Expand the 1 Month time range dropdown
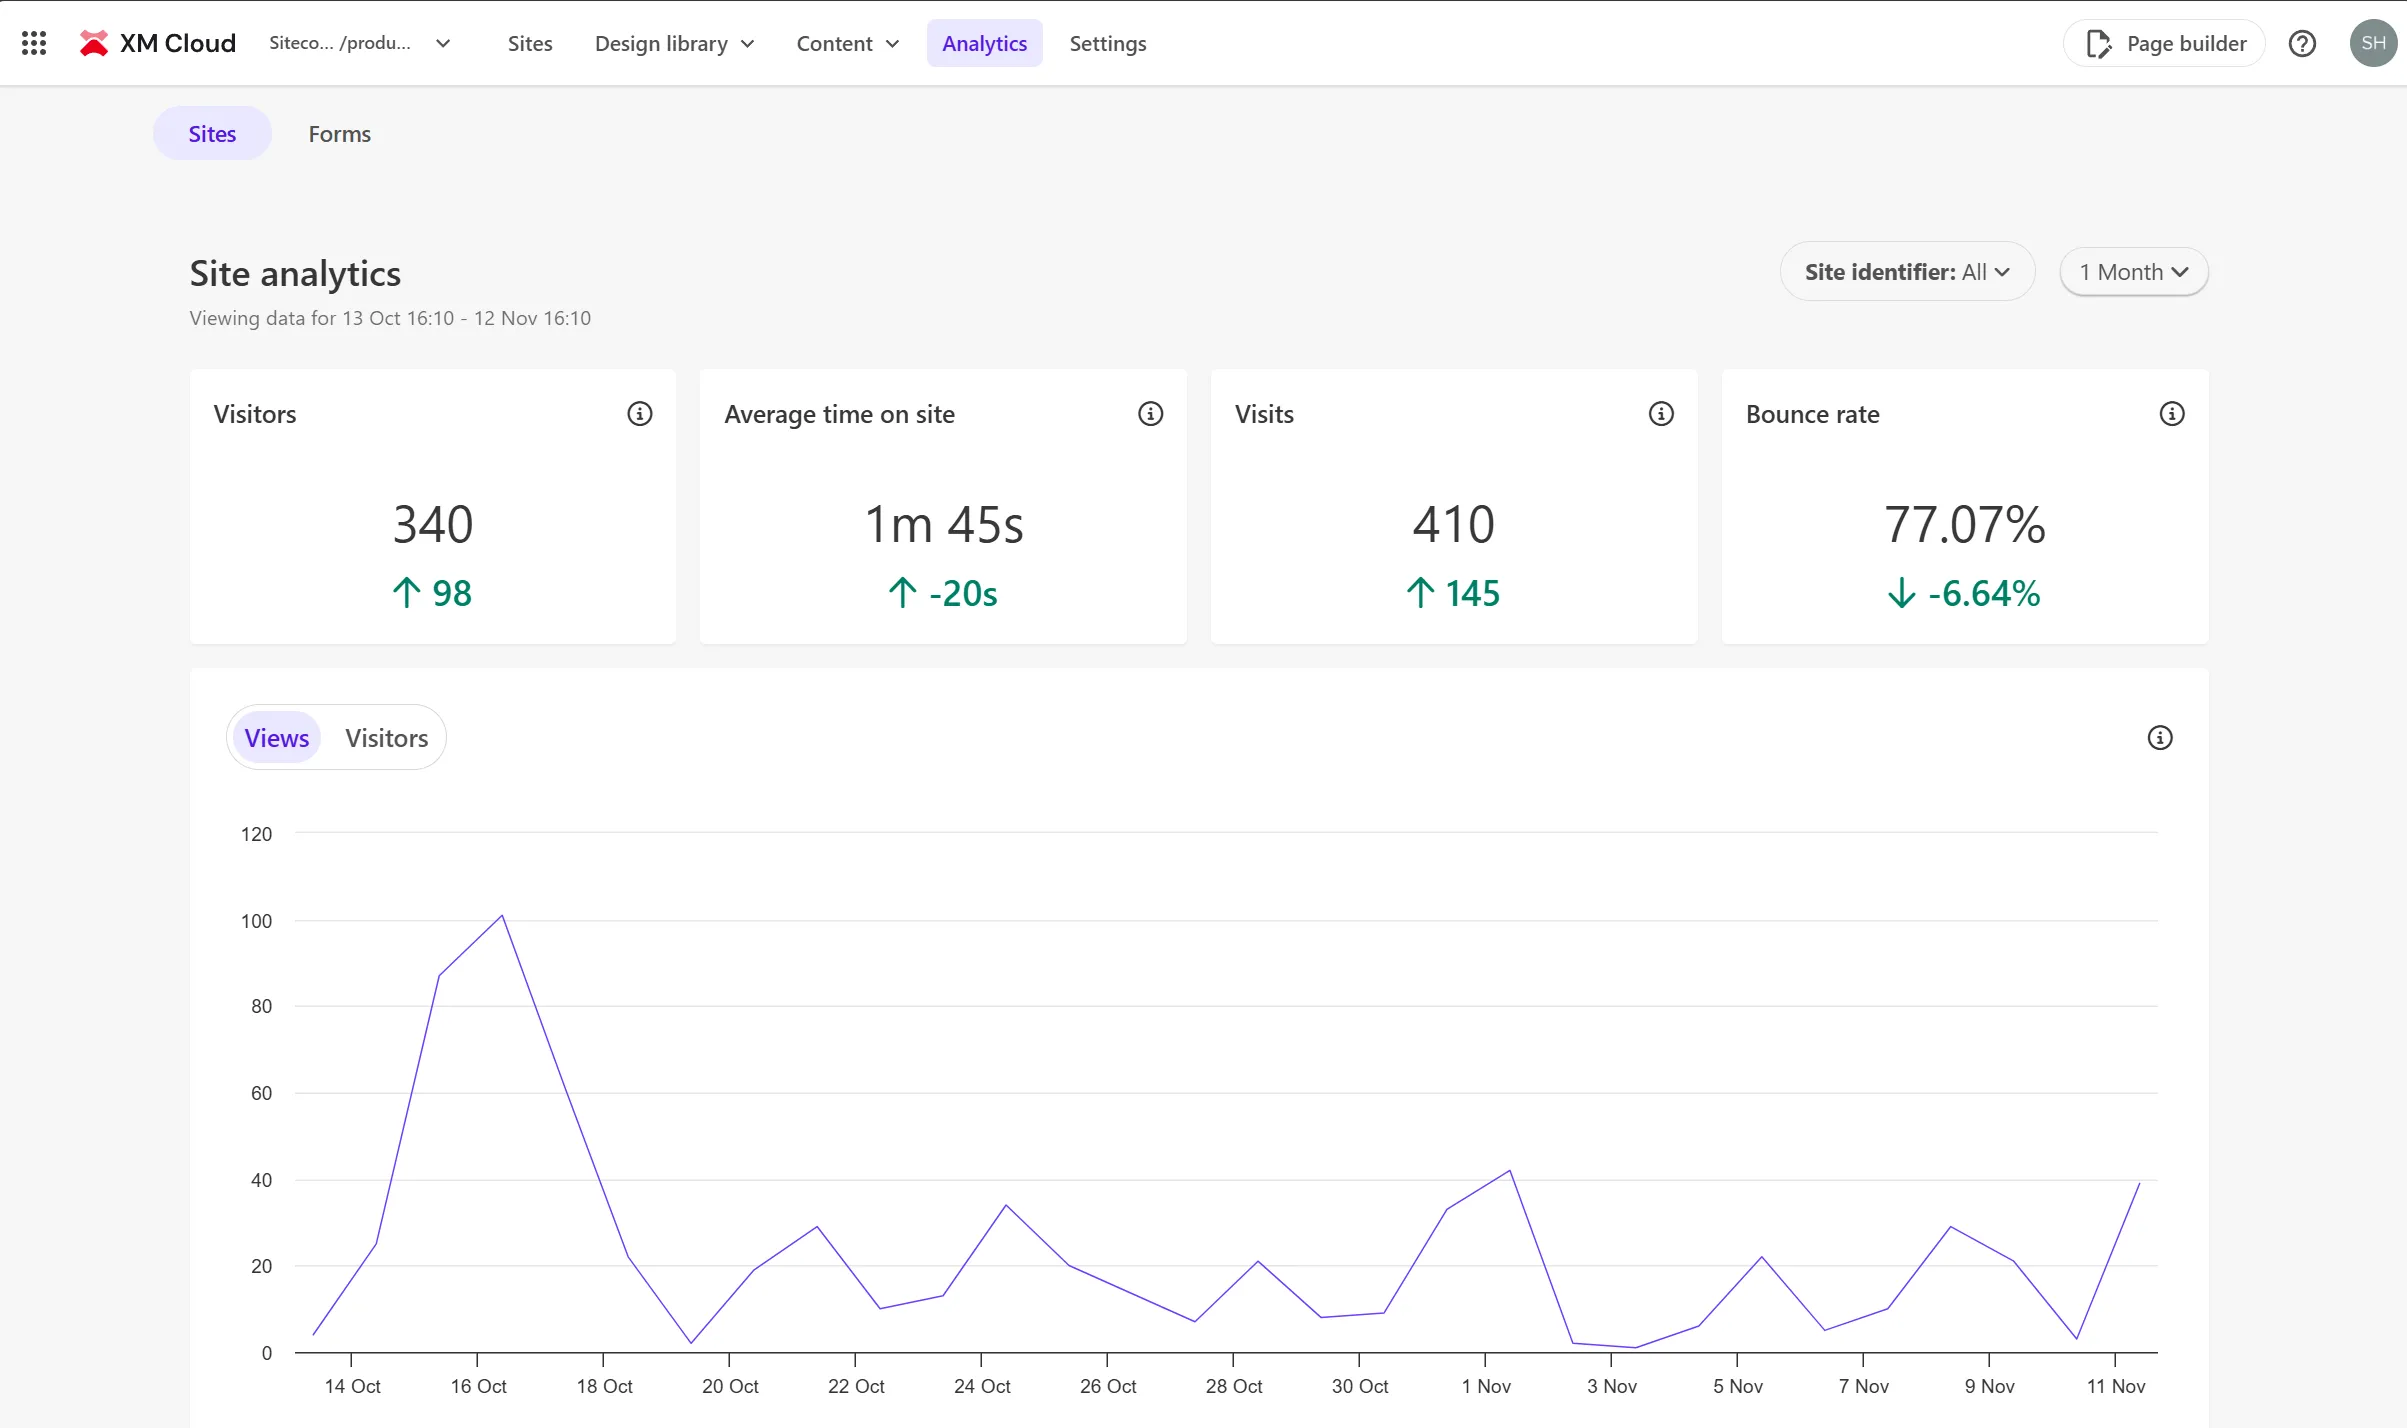The image size is (2407, 1428). point(2132,270)
